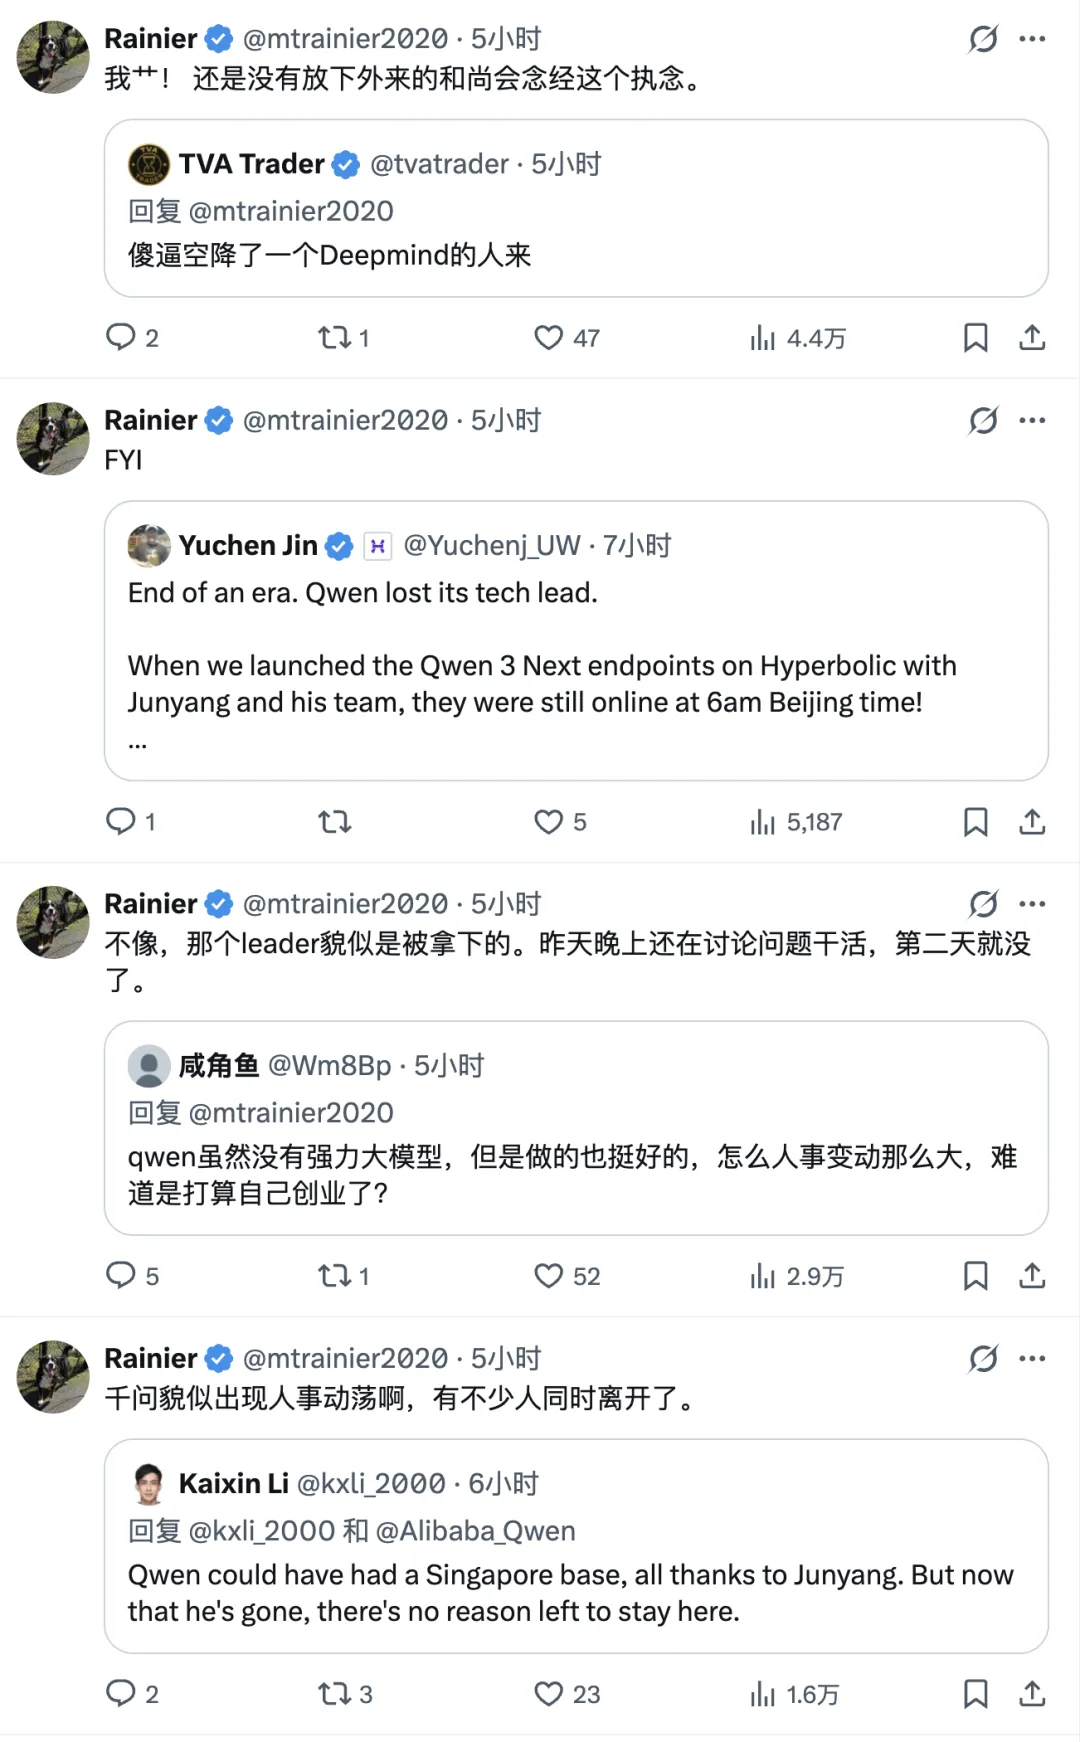Toggle the like heart showing 52 likes

tap(549, 1276)
